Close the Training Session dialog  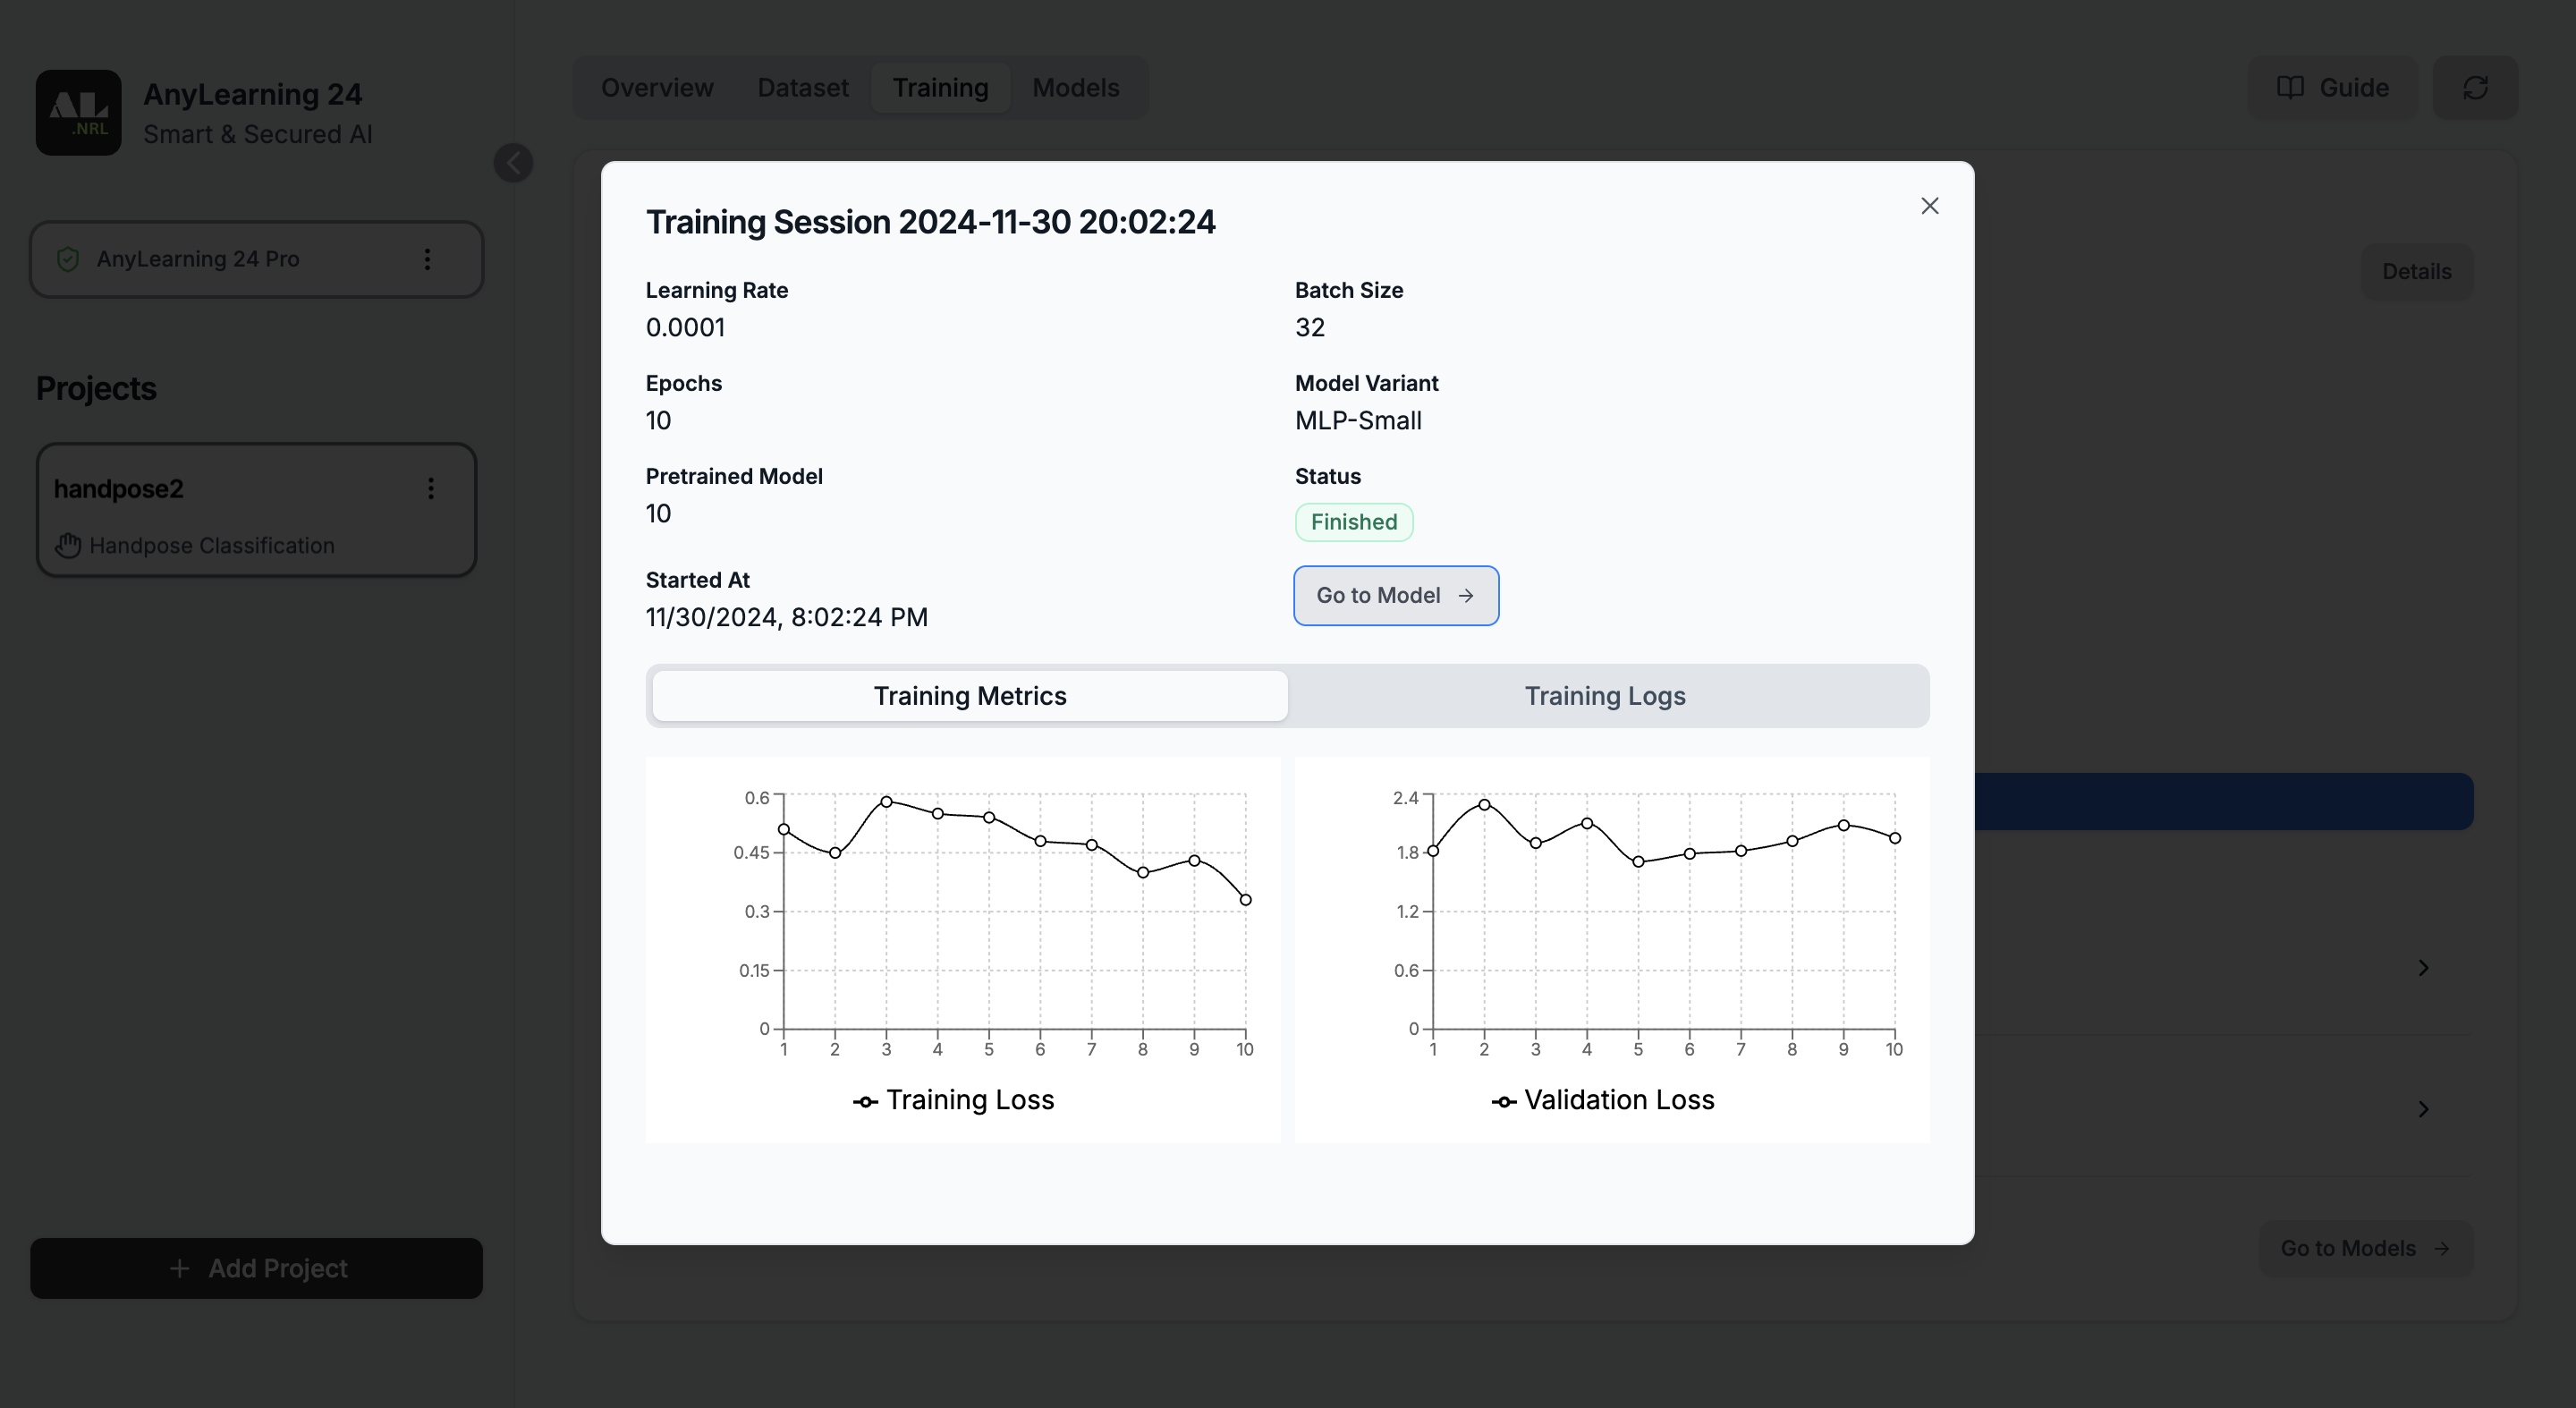1929,206
